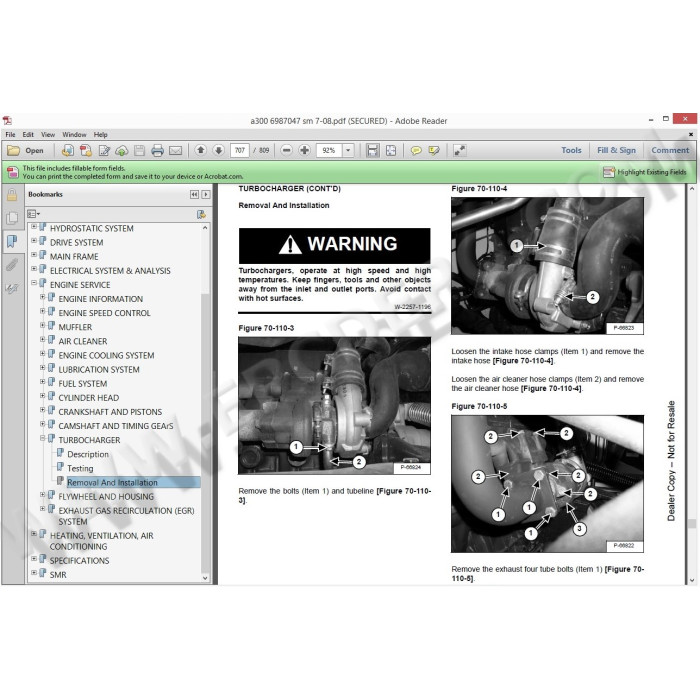Click the page number field showing 707
Viewport: 700px width, 700px height.
point(240,150)
